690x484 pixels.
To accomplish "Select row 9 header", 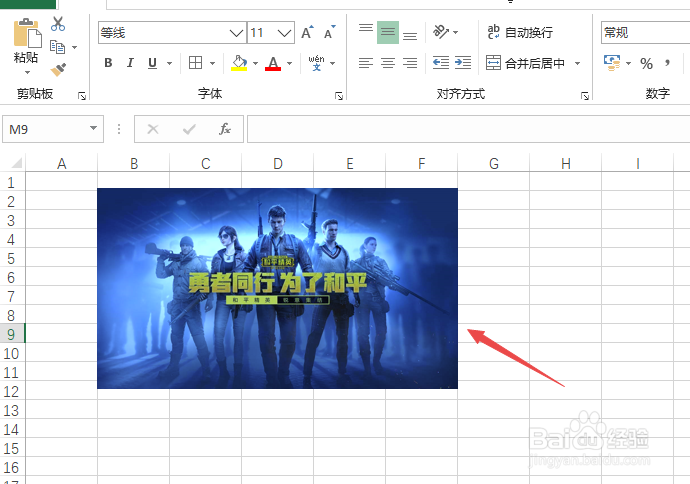I will pos(12,334).
